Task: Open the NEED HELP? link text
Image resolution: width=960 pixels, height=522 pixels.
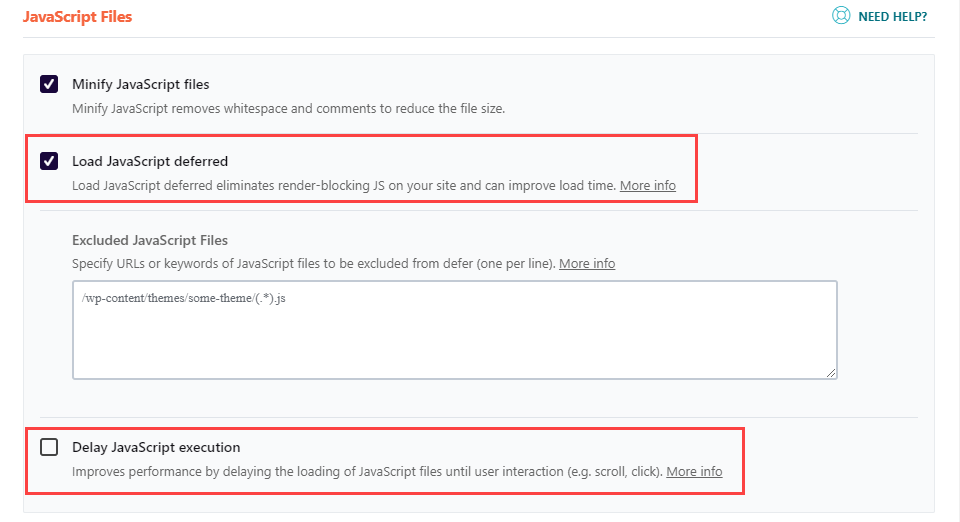Action: 892,17
